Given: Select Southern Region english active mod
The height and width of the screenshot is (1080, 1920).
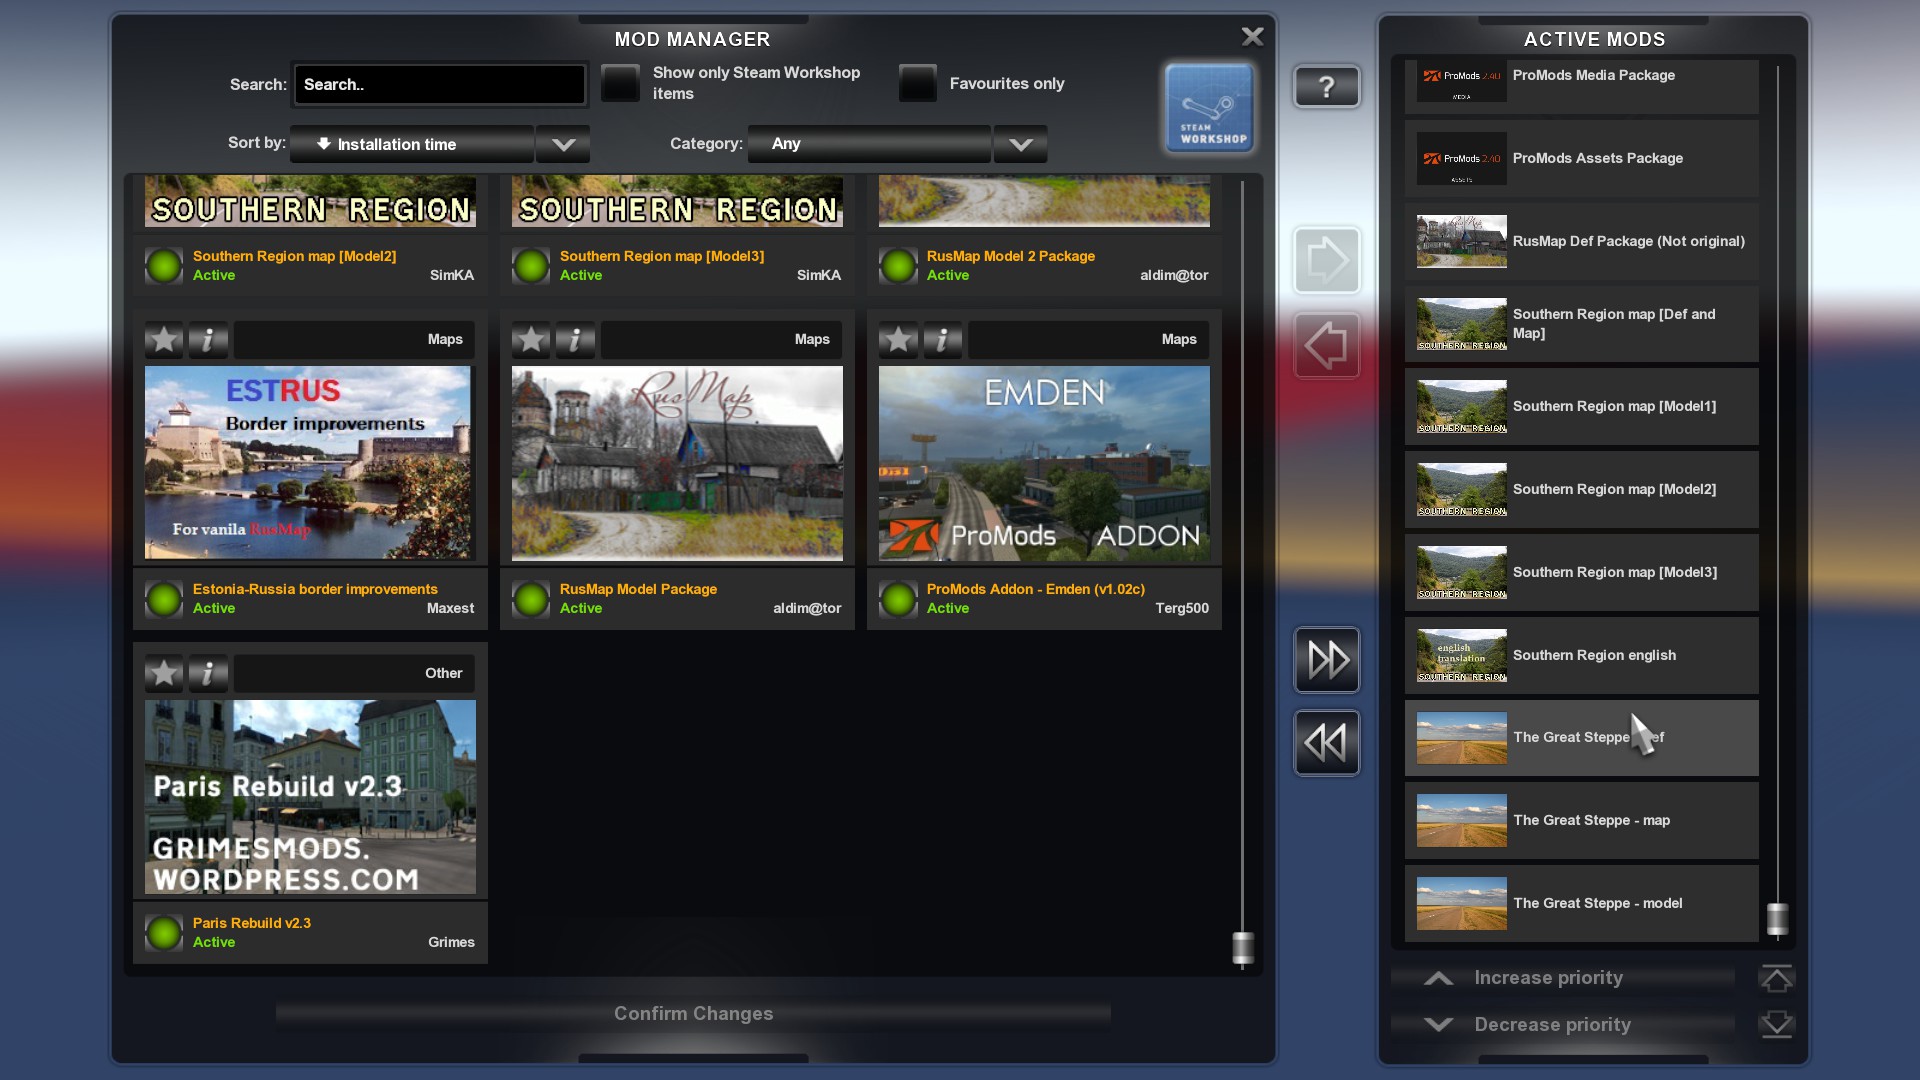Looking at the screenshot, I should click(1581, 656).
